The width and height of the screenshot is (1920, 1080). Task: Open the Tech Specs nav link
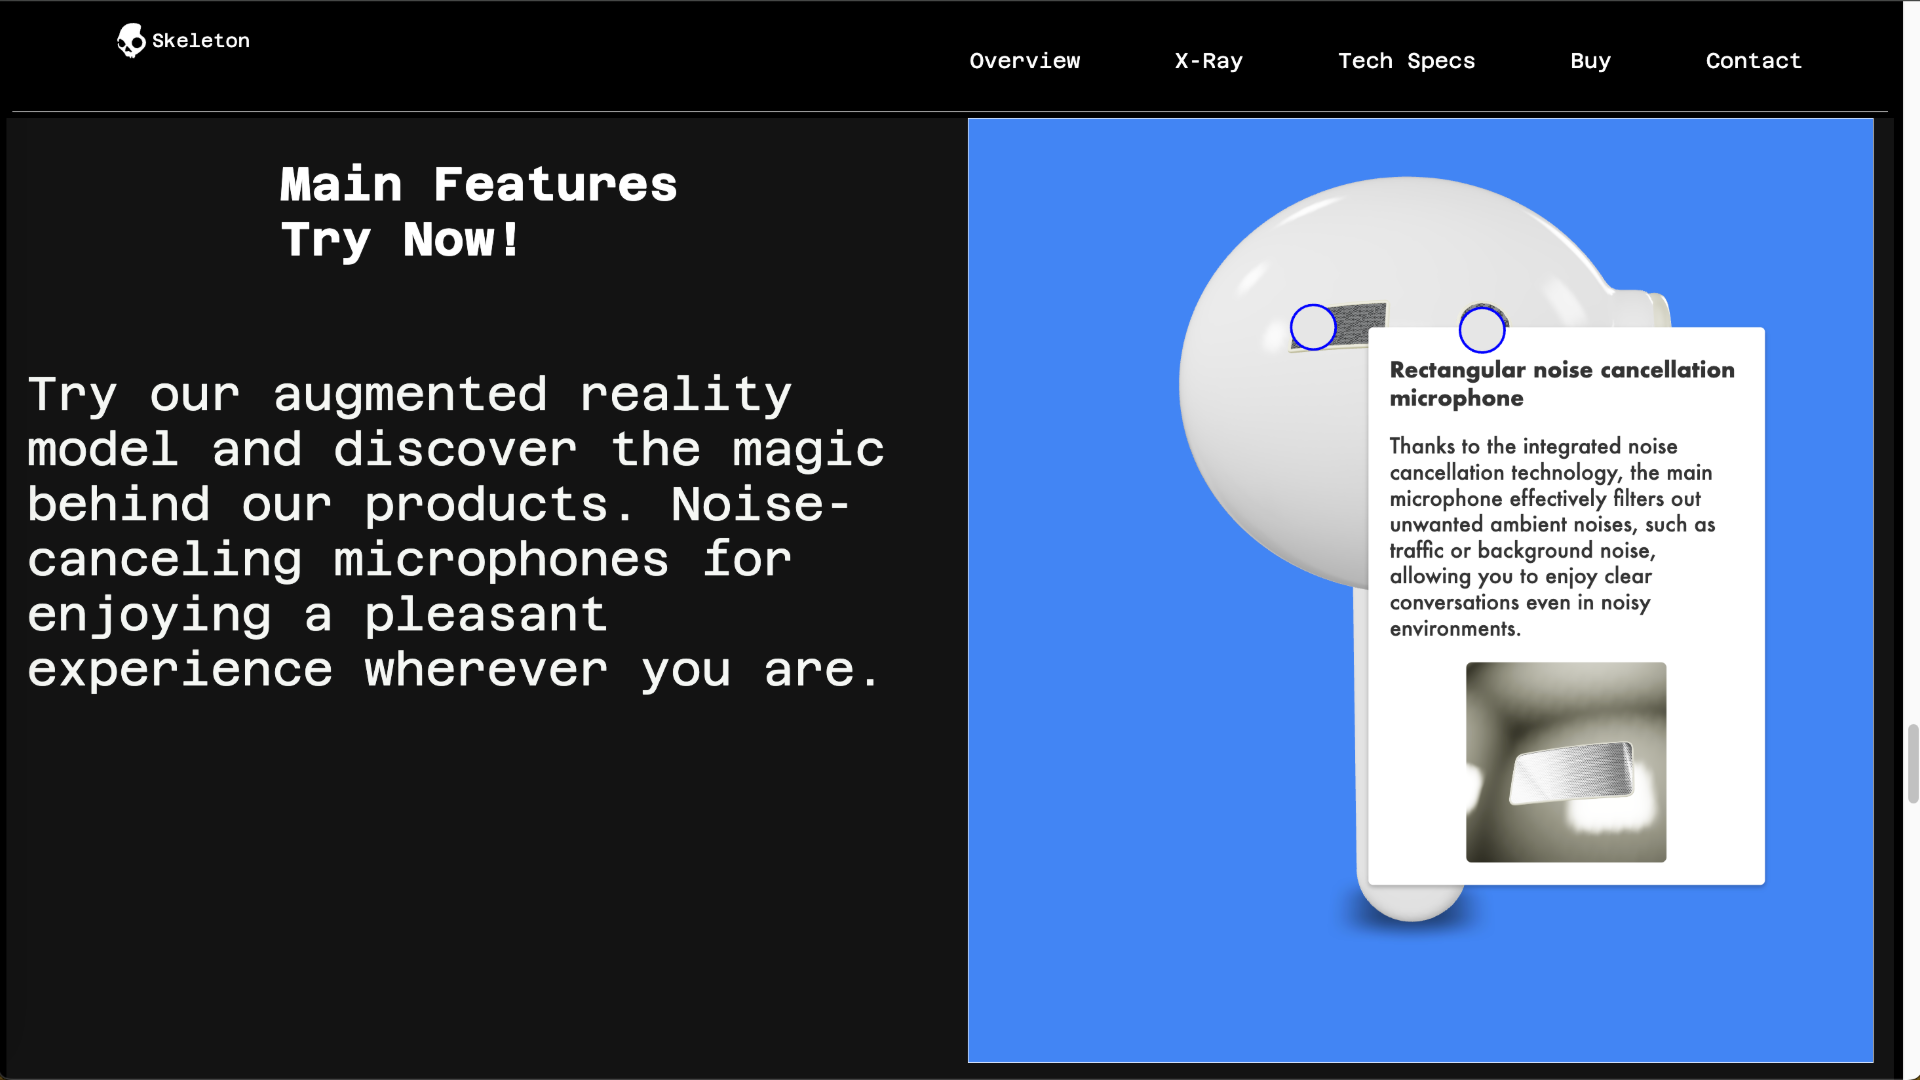[1406, 61]
